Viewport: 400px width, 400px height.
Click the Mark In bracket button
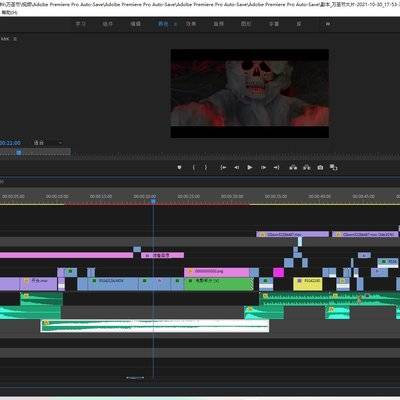[194, 167]
